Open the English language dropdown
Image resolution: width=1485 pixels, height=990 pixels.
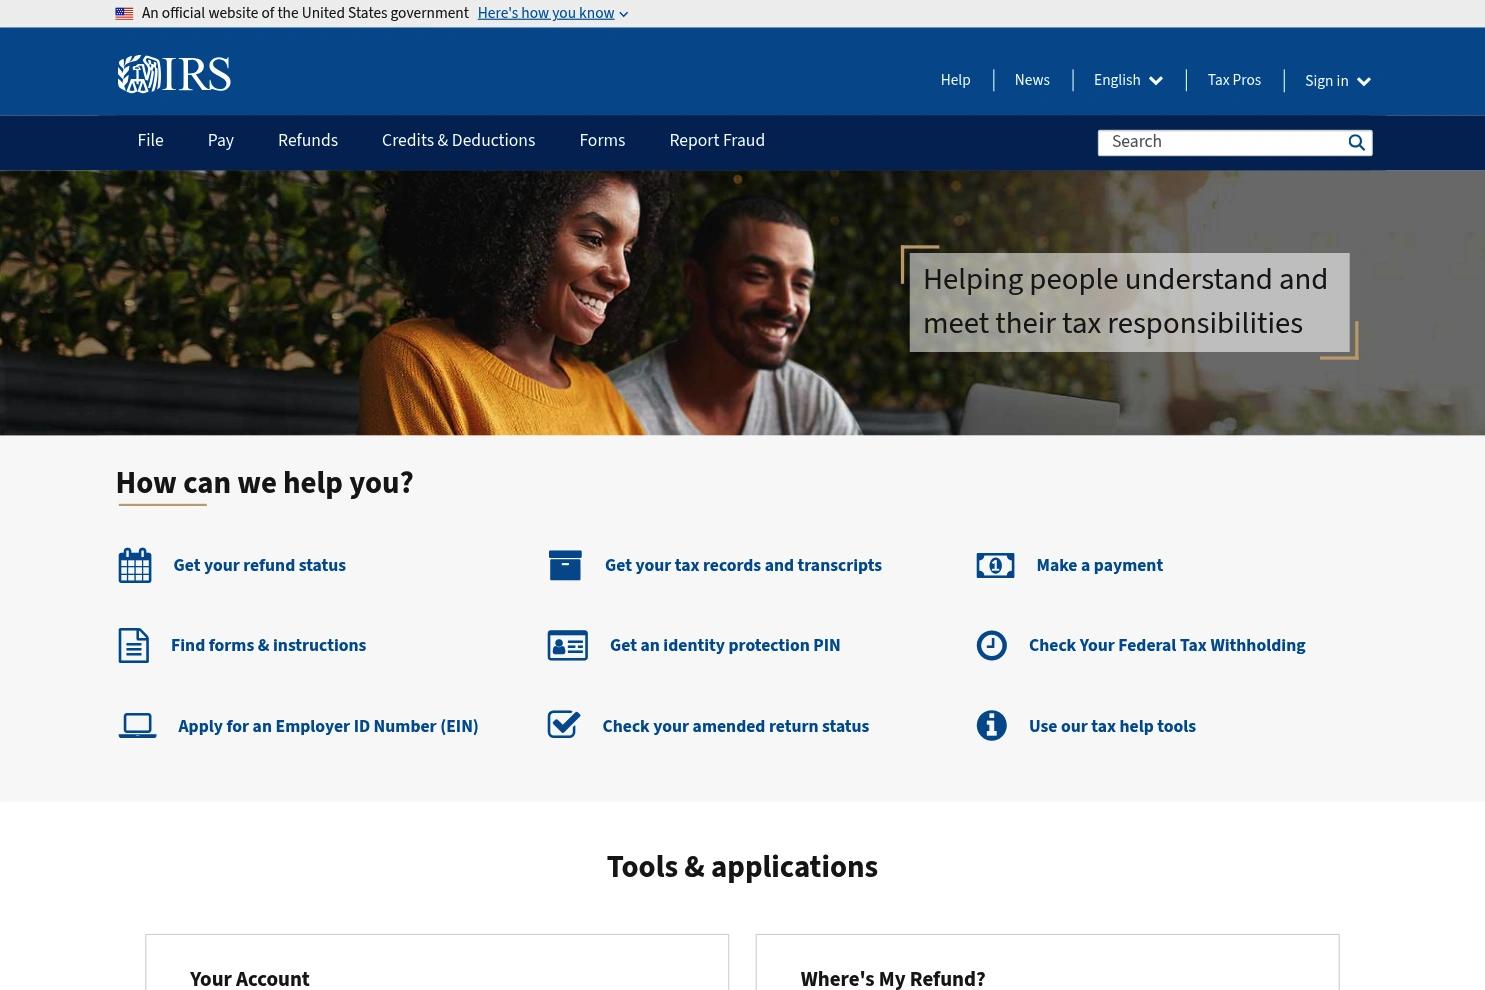click(x=1128, y=80)
